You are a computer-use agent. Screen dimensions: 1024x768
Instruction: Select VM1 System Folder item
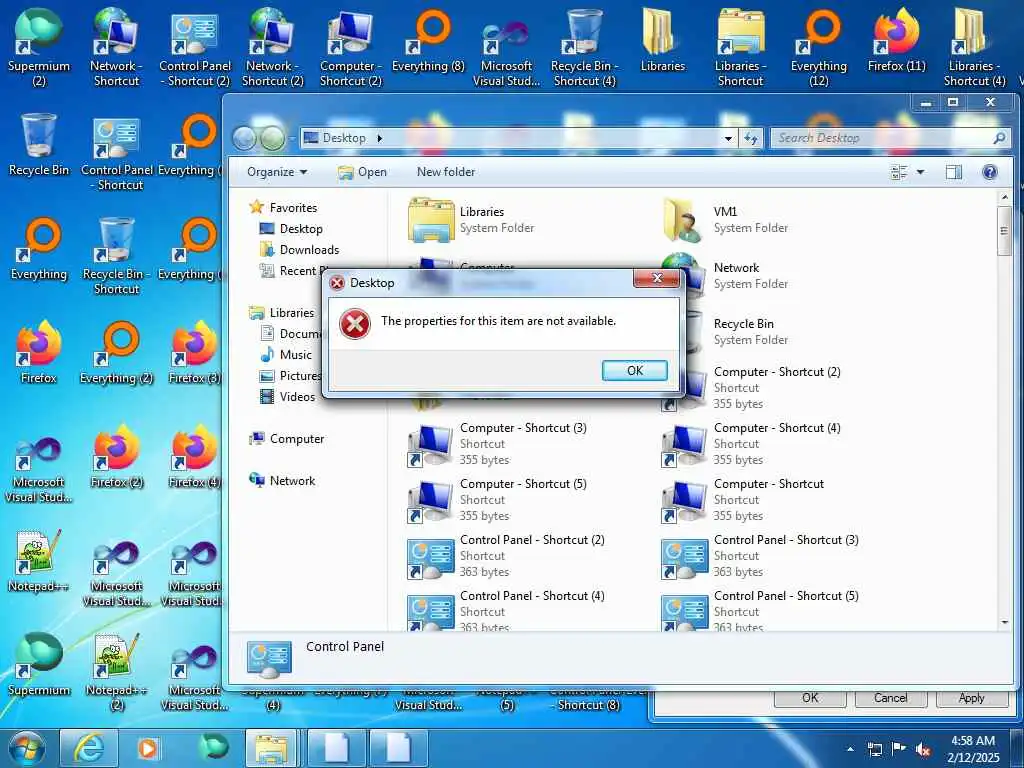tap(725, 220)
